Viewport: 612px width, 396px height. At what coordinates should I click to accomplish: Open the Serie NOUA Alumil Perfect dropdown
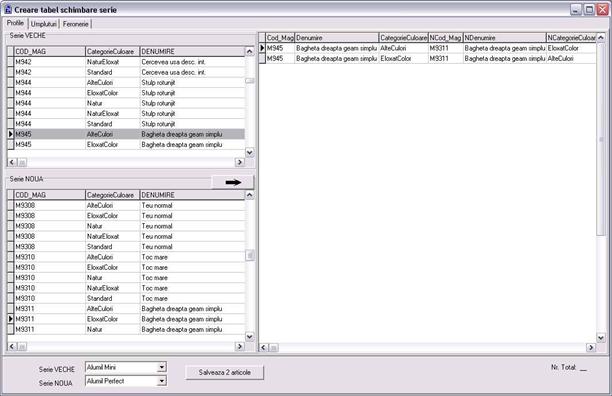click(x=162, y=381)
